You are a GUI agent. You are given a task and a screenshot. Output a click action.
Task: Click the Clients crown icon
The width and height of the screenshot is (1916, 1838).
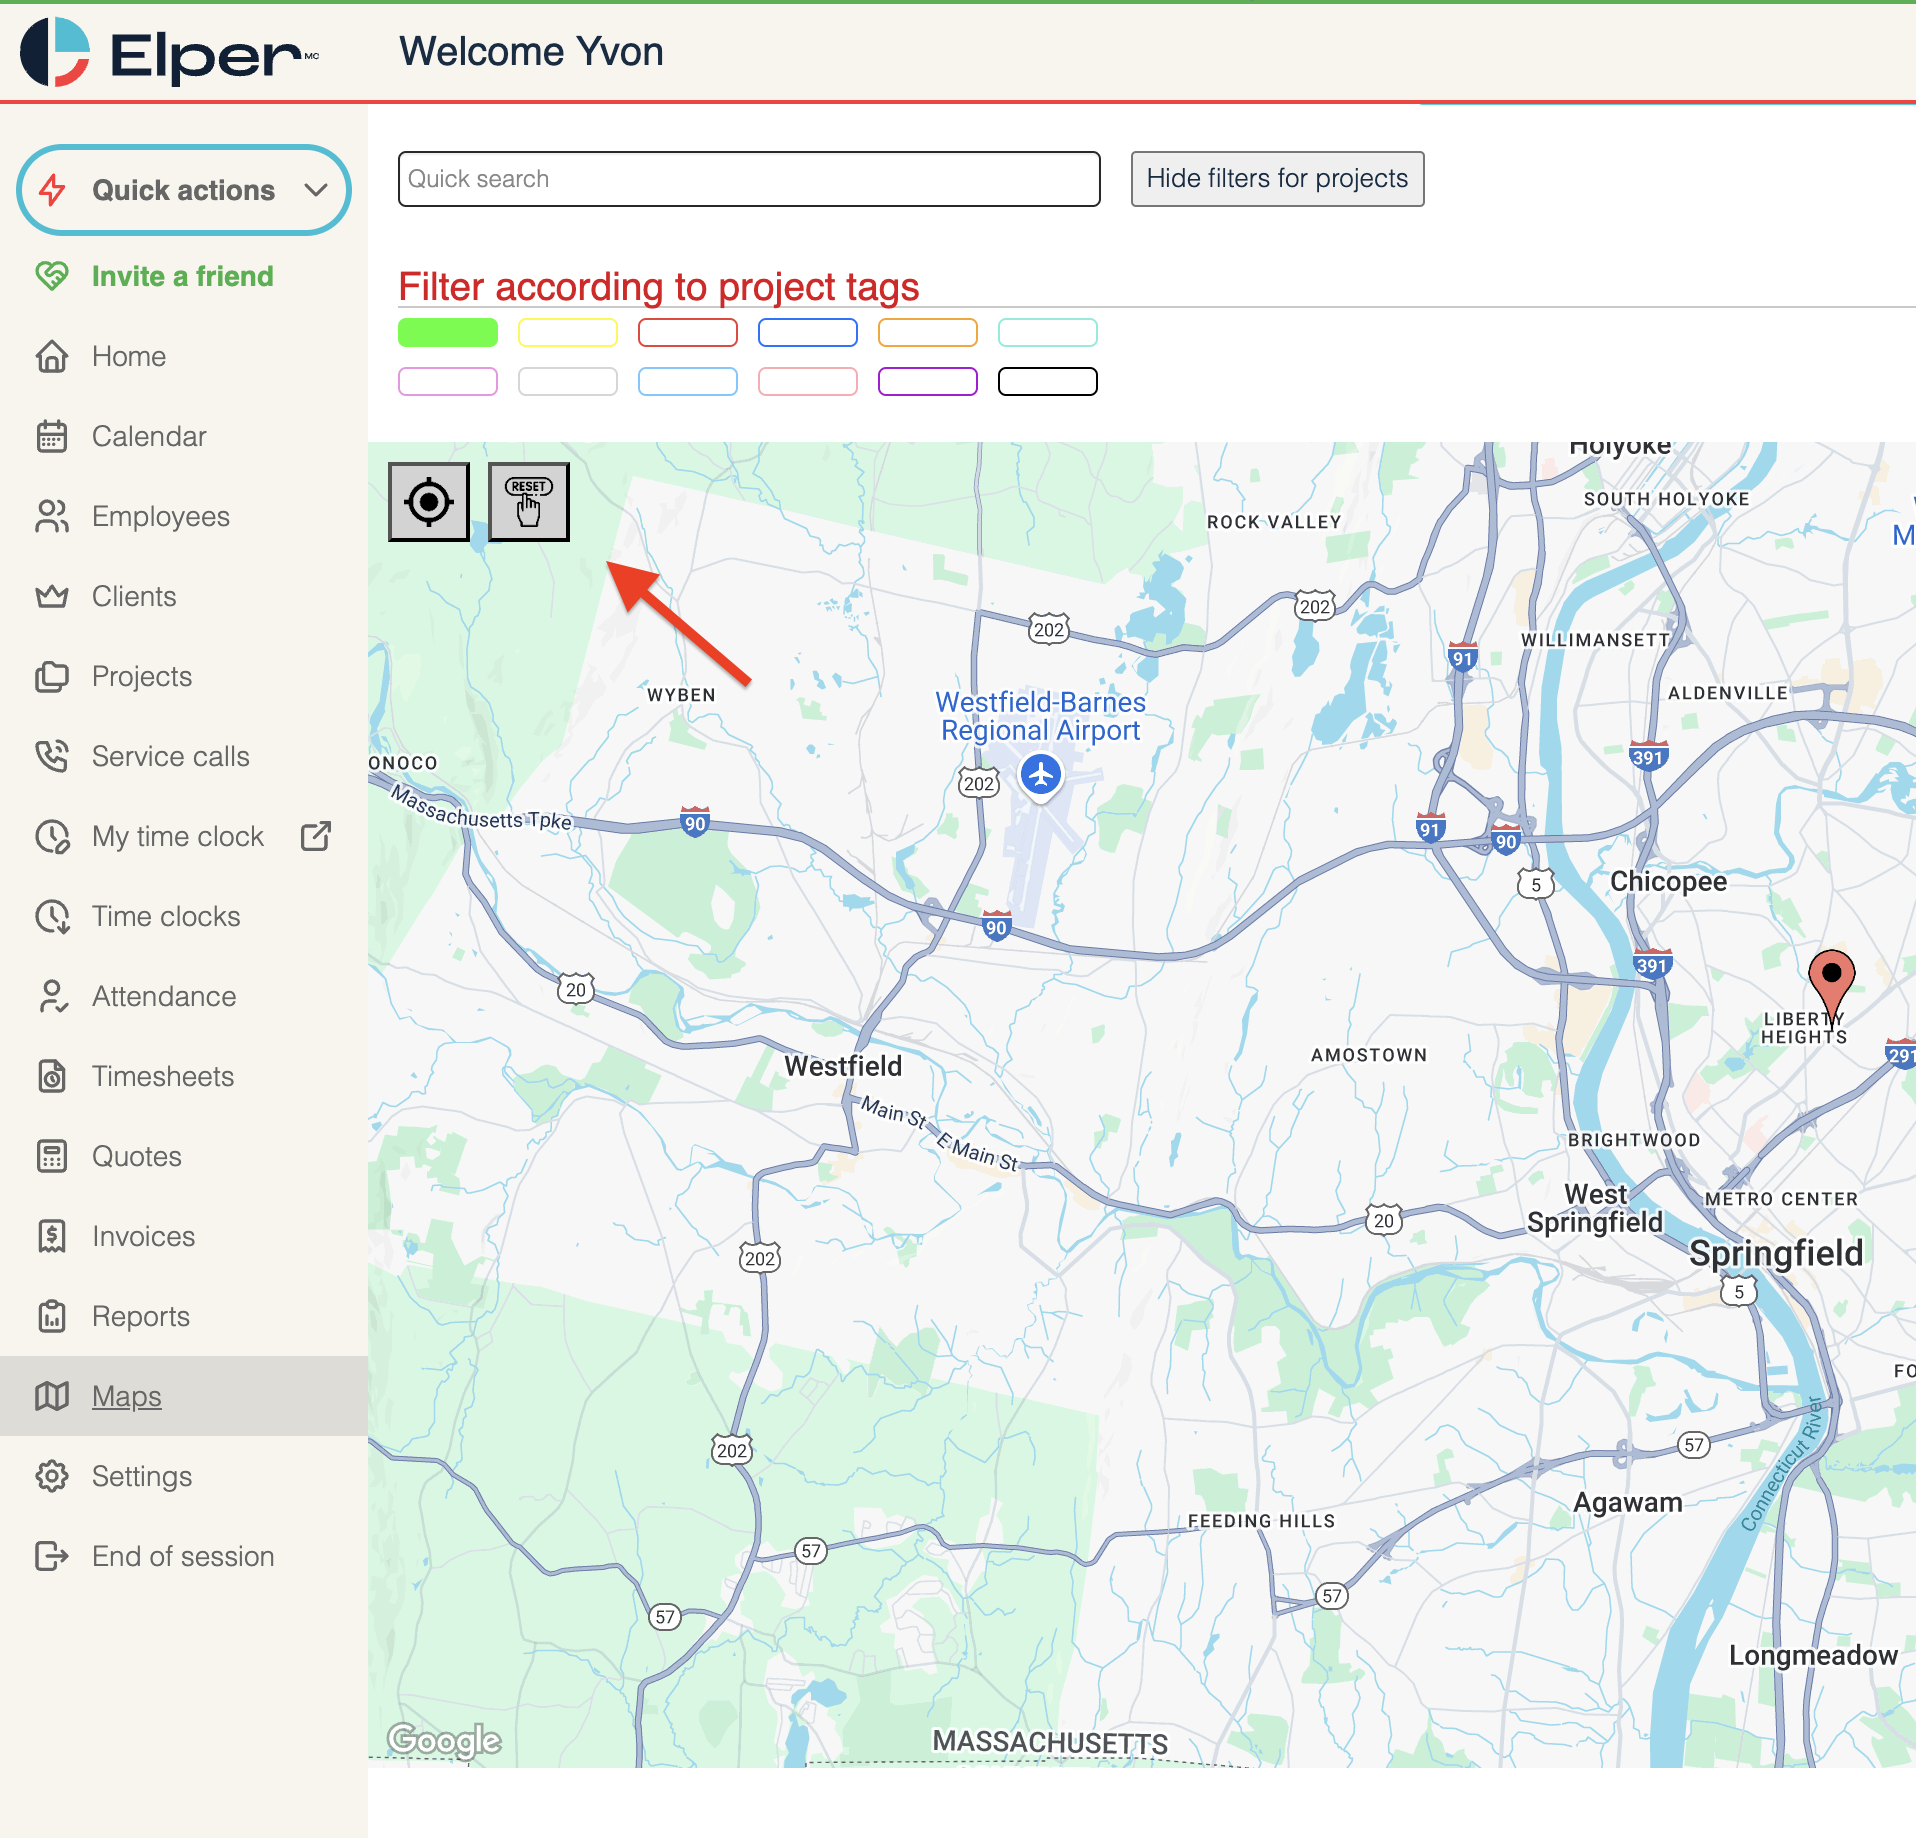[x=52, y=596]
